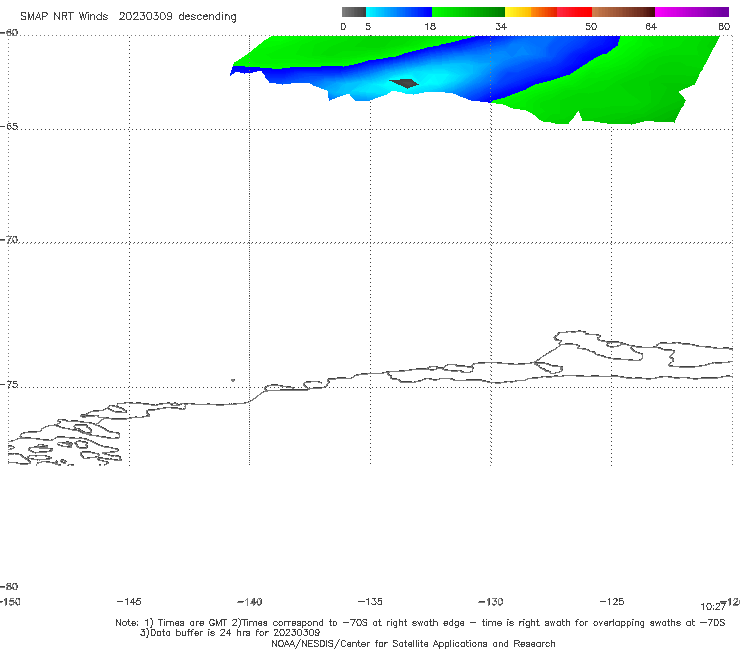Click the dark gray patch inside the blue swath
The height and width of the screenshot is (650, 740).
404,84
